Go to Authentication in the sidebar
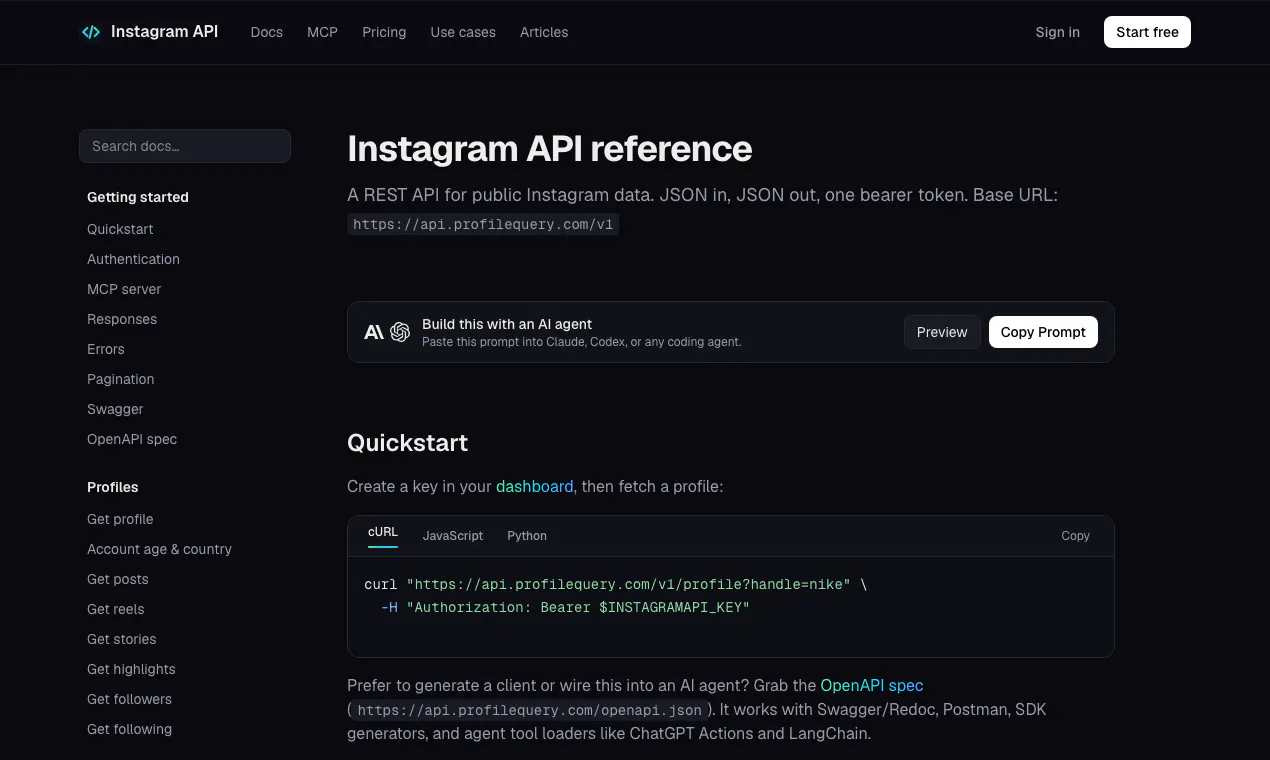The height and width of the screenshot is (760, 1270). (133, 259)
